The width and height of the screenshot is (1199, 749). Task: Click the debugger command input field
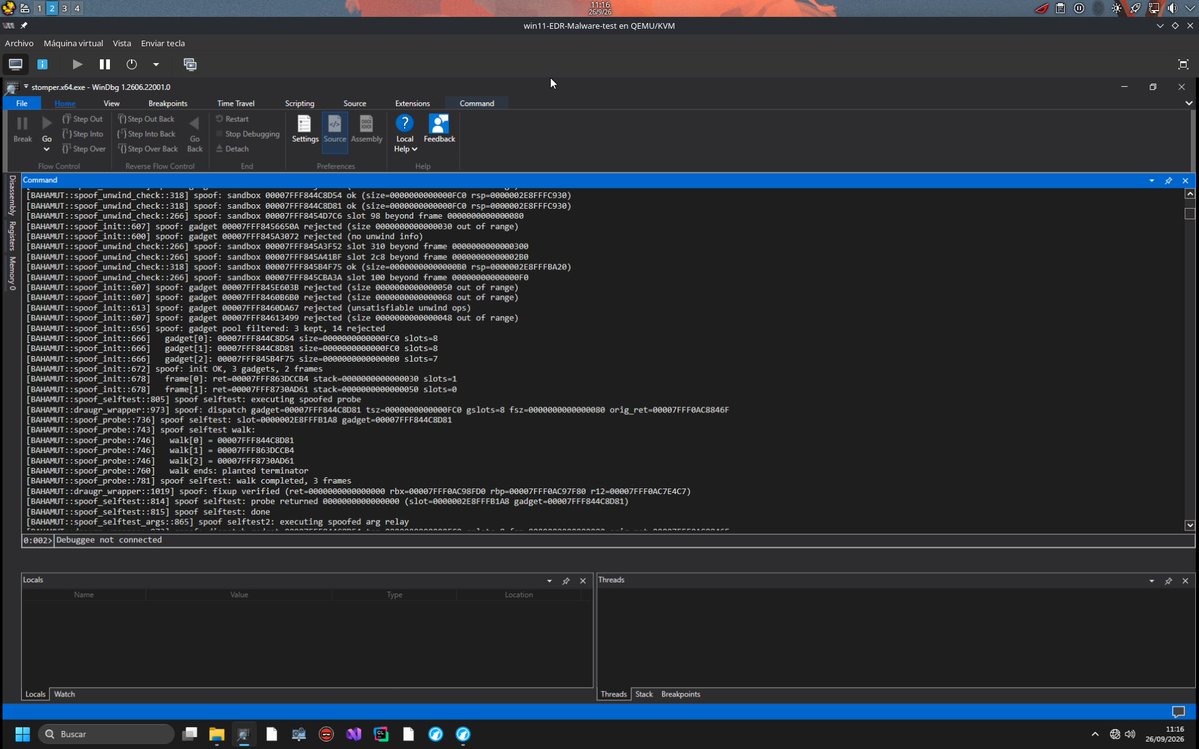point(624,540)
